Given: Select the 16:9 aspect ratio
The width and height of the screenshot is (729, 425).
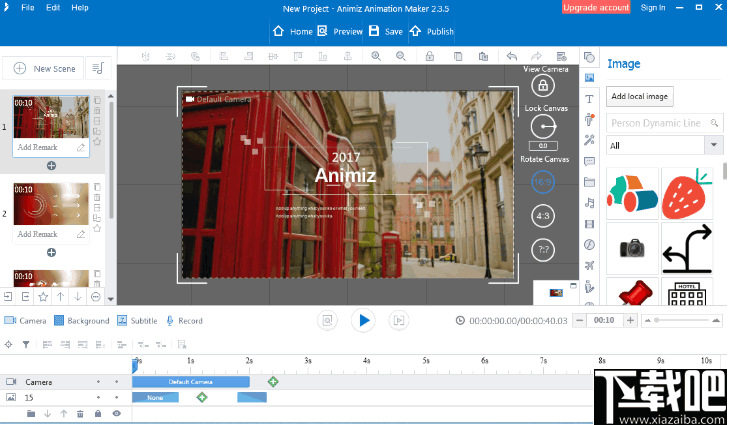Looking at the screenshot, I should point(543,181).
